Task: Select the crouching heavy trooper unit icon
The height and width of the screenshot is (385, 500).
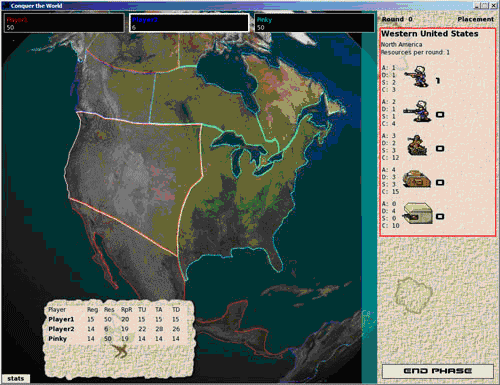Action: (x=417, y=145)
